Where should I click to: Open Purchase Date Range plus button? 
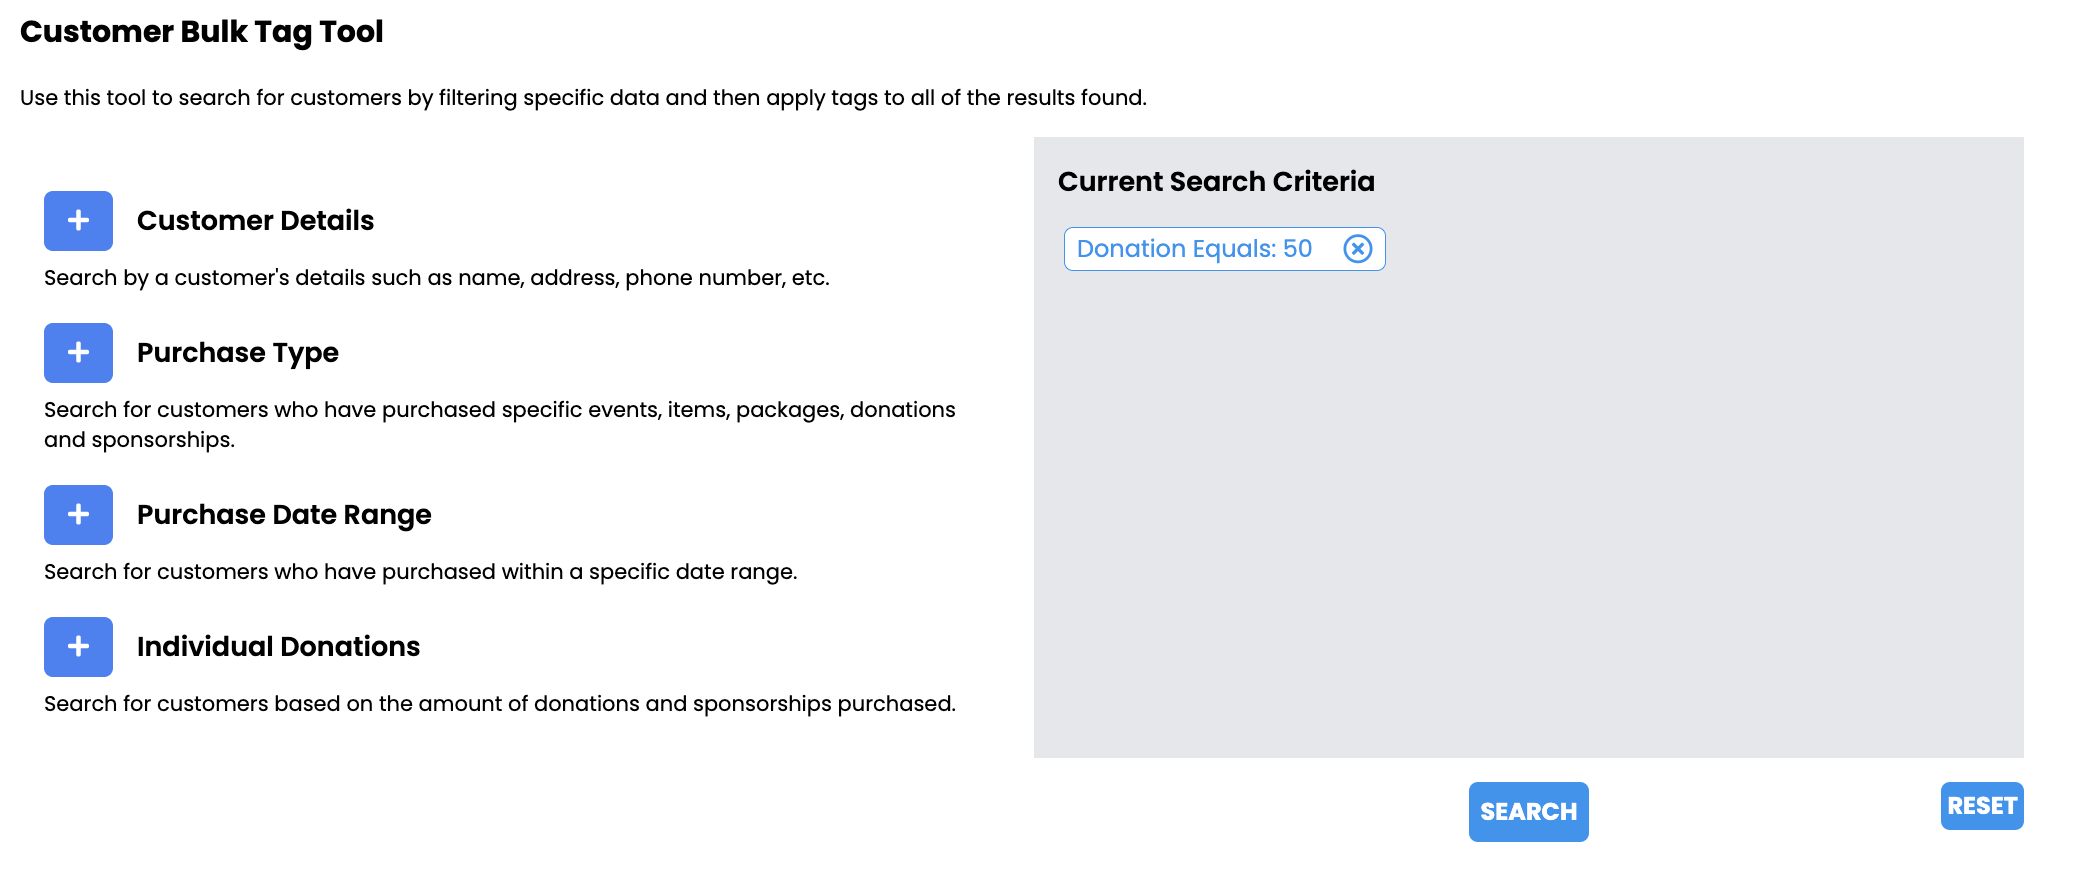coord(78,515)
